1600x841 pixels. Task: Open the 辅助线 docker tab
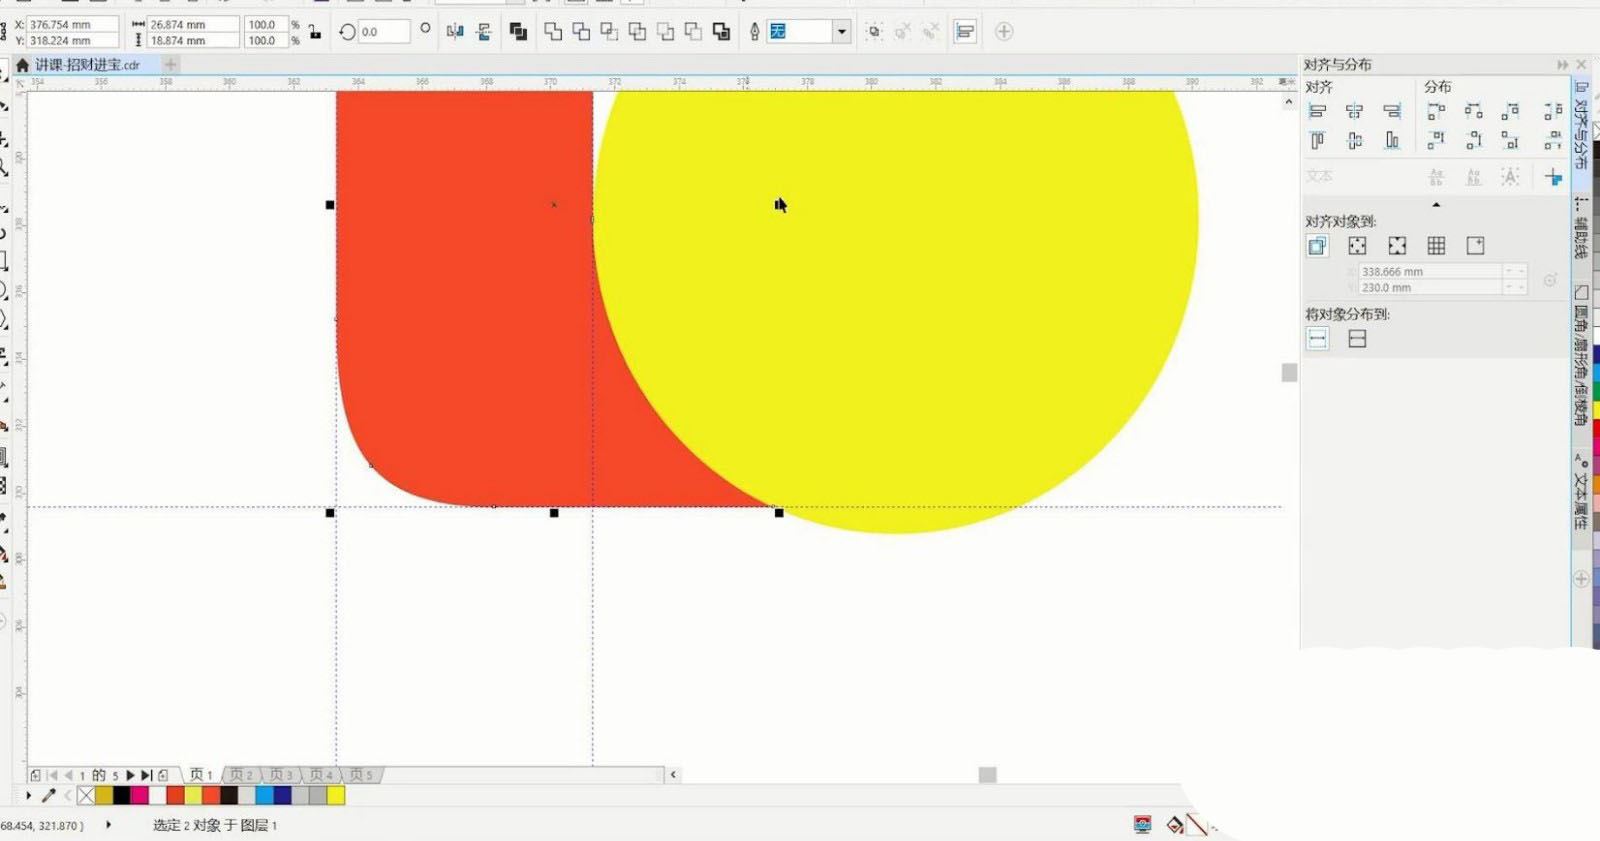[x=1581, y=229]
